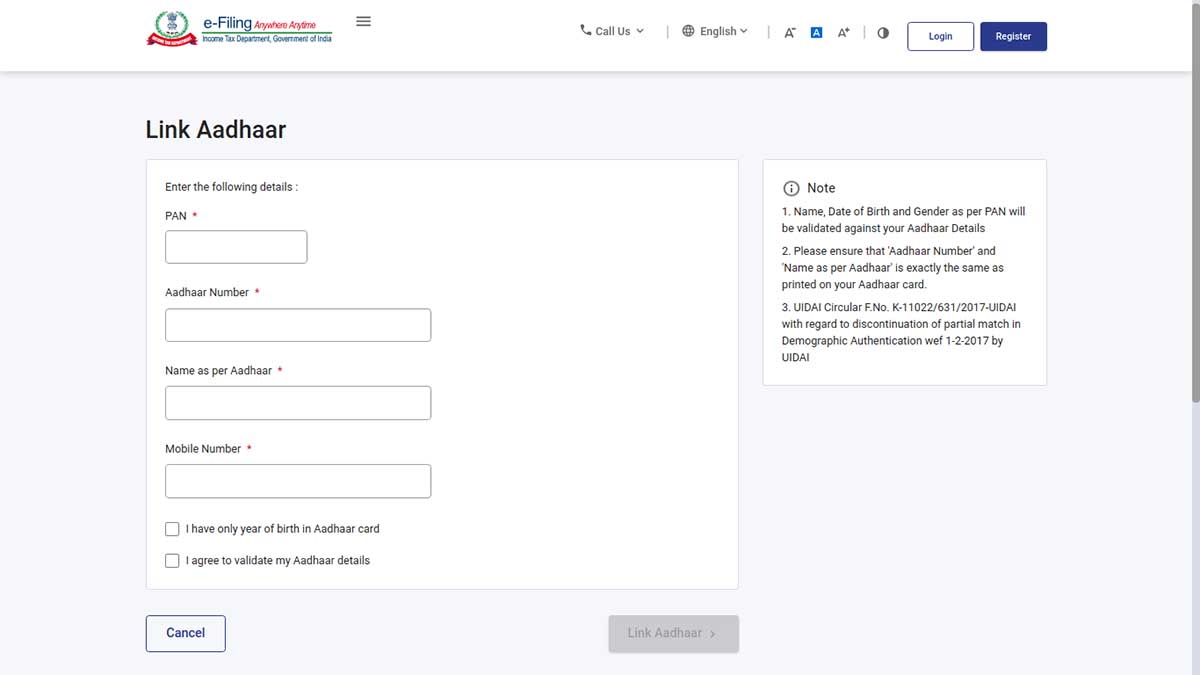Tick 'I agree to validate my Aadhaar details'
This screenshot has width=1200, height=675.
tap(172, 561)
